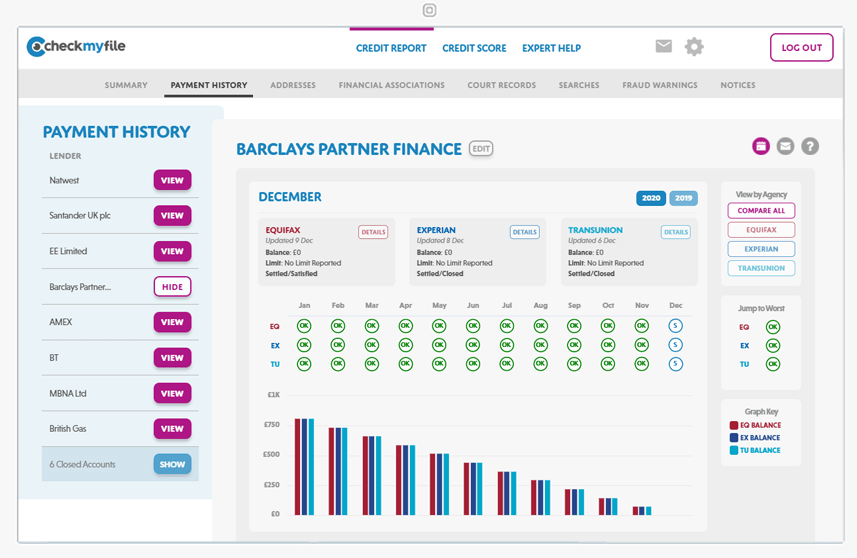The height and width of the screenshot is (558, 857).
Task: Hide the Barclays Partner account
Action: point(172,287)
